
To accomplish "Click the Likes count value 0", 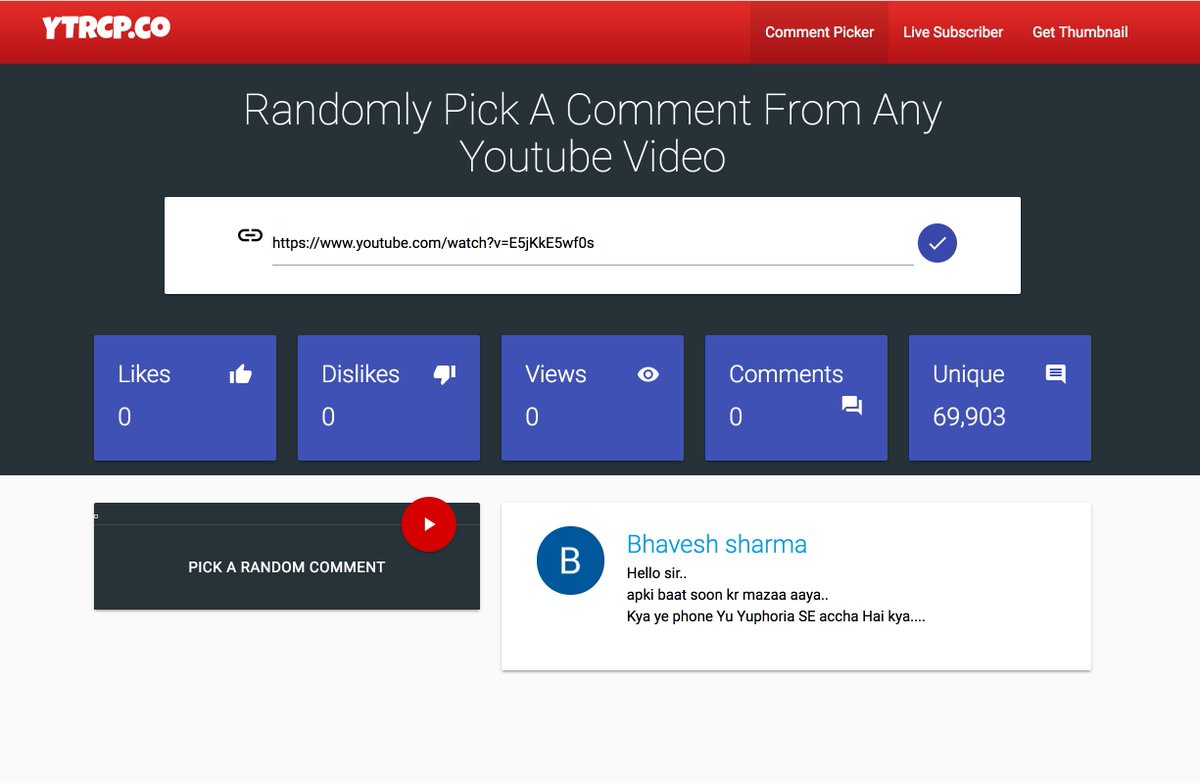I will pyautogui.click(x=124, y=417).
